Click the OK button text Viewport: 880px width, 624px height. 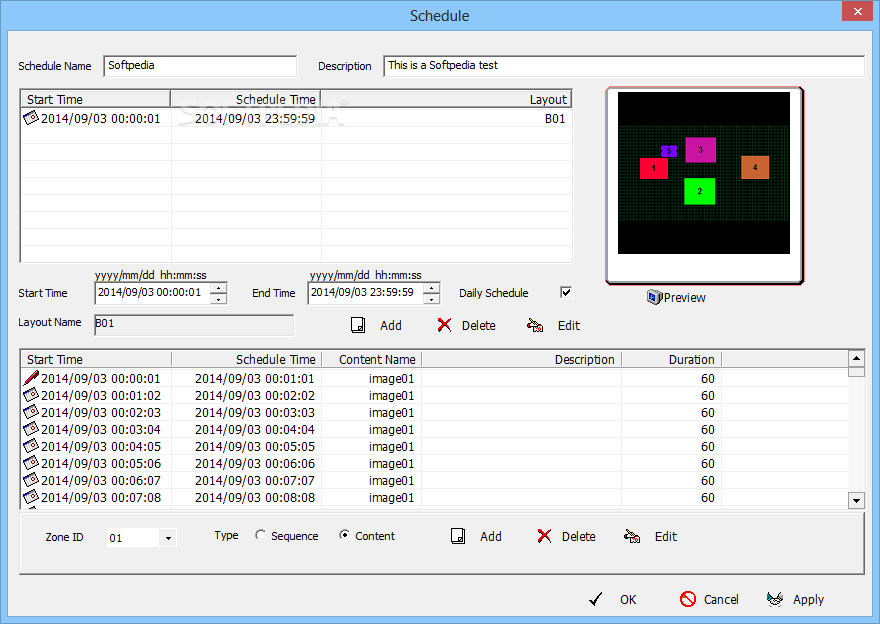[x=628, y=599]
